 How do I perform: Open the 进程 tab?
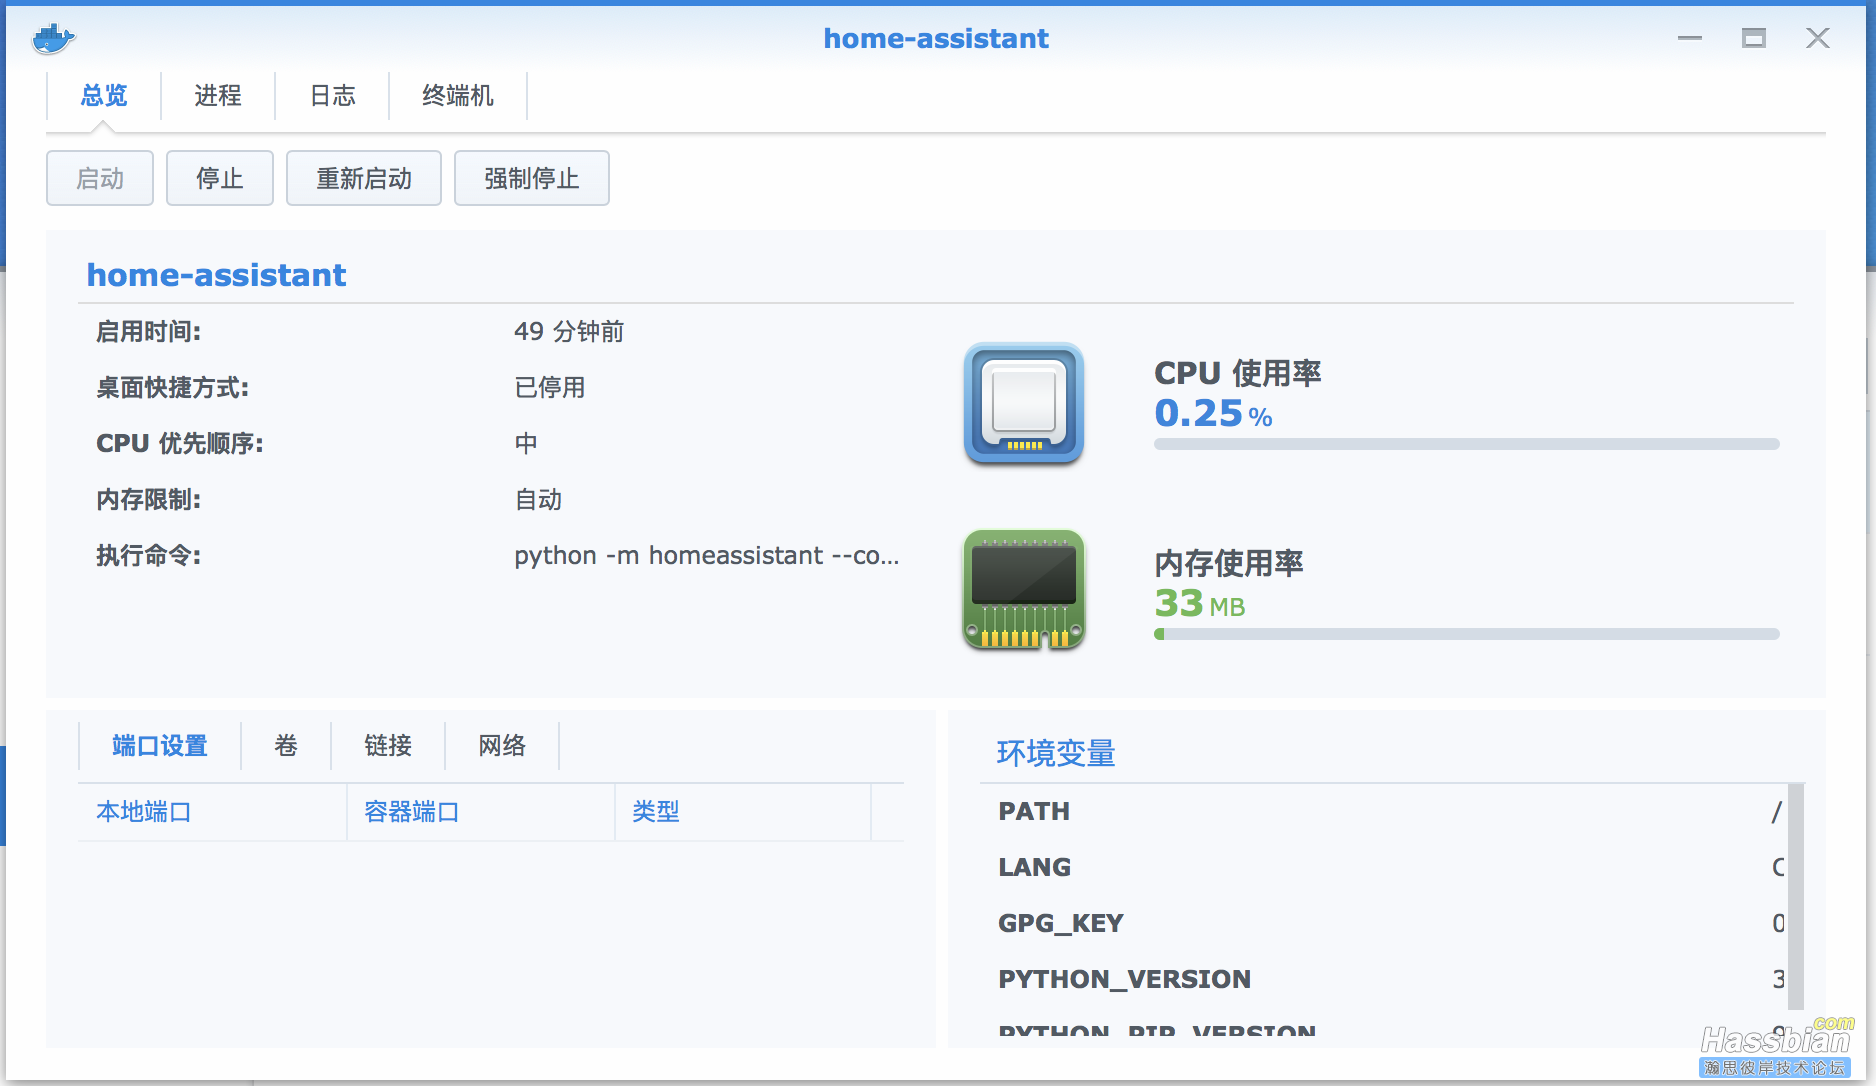point(218,96)
